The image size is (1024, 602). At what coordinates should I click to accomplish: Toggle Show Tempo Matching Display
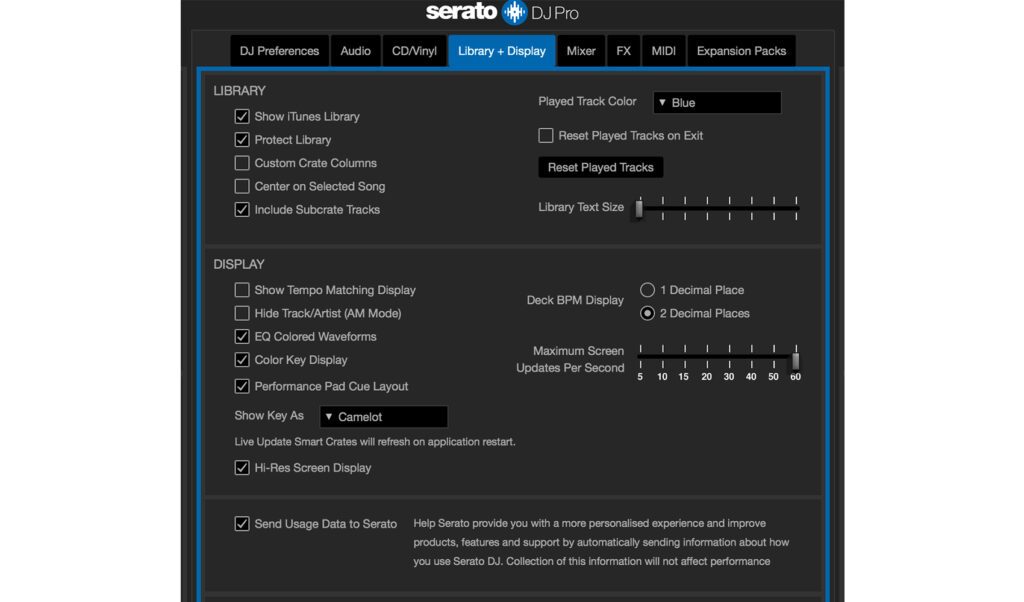click(x=242, y=290)
